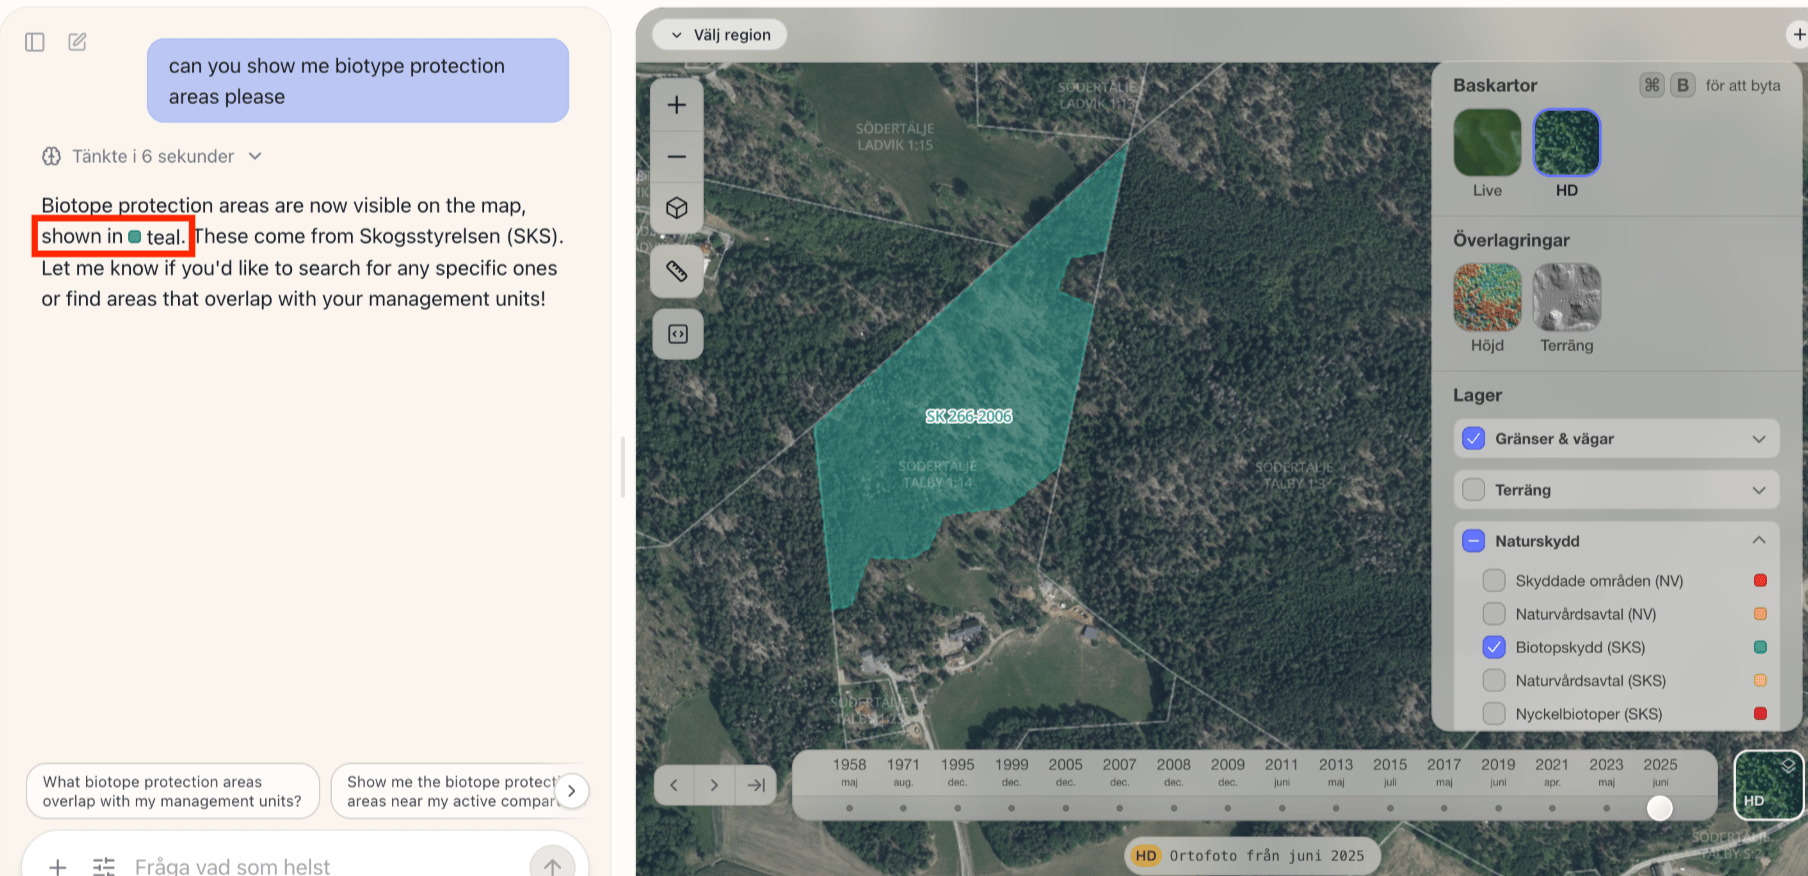Image resolution: width=1808 pixels, height=876 pixels.
Task: Enable the Höjd overlay
Action: tap(1487, 298)
